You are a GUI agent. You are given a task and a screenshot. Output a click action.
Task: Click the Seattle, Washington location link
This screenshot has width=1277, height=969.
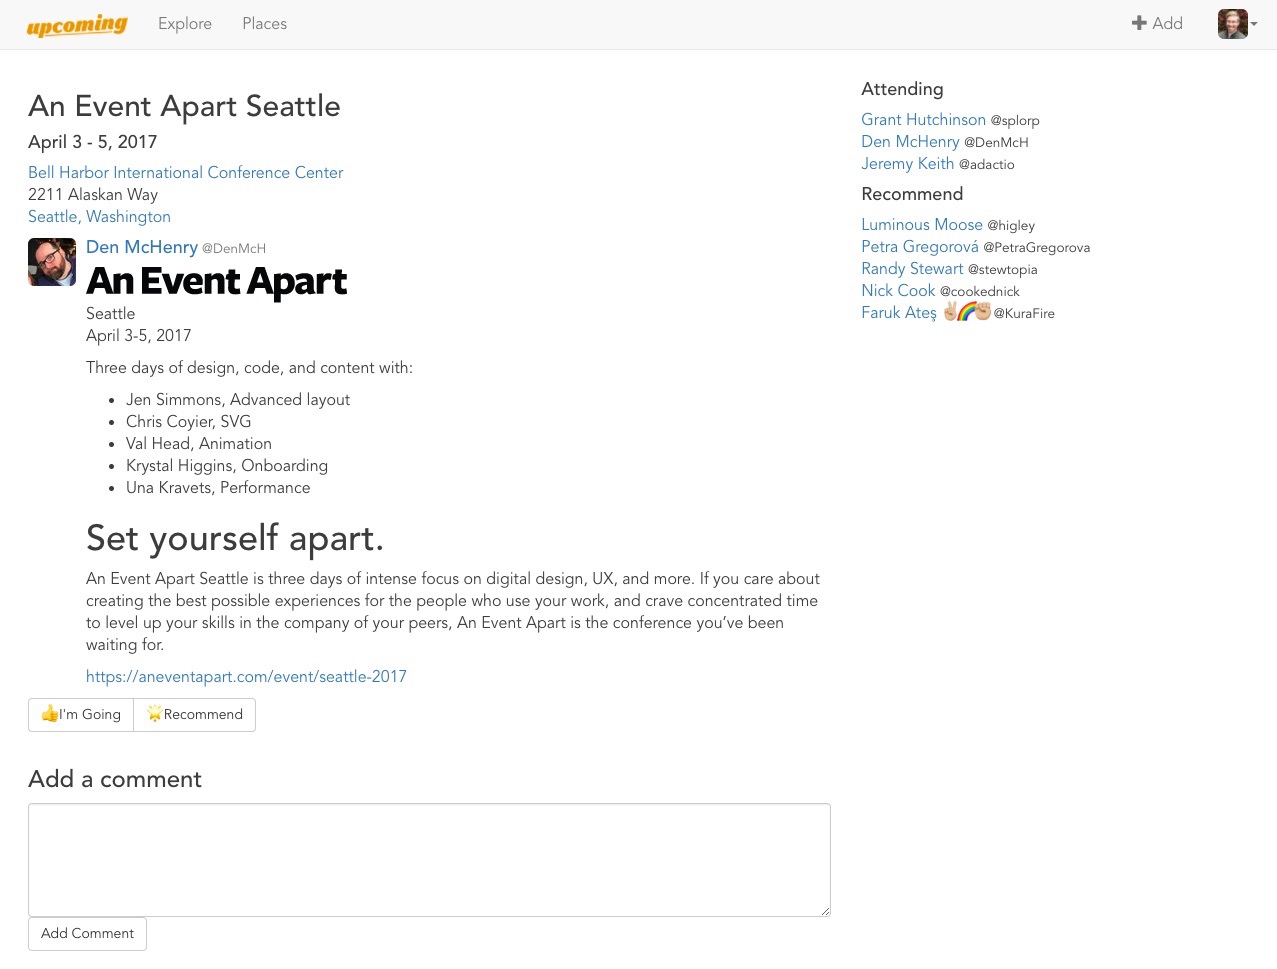click(99, 217)
